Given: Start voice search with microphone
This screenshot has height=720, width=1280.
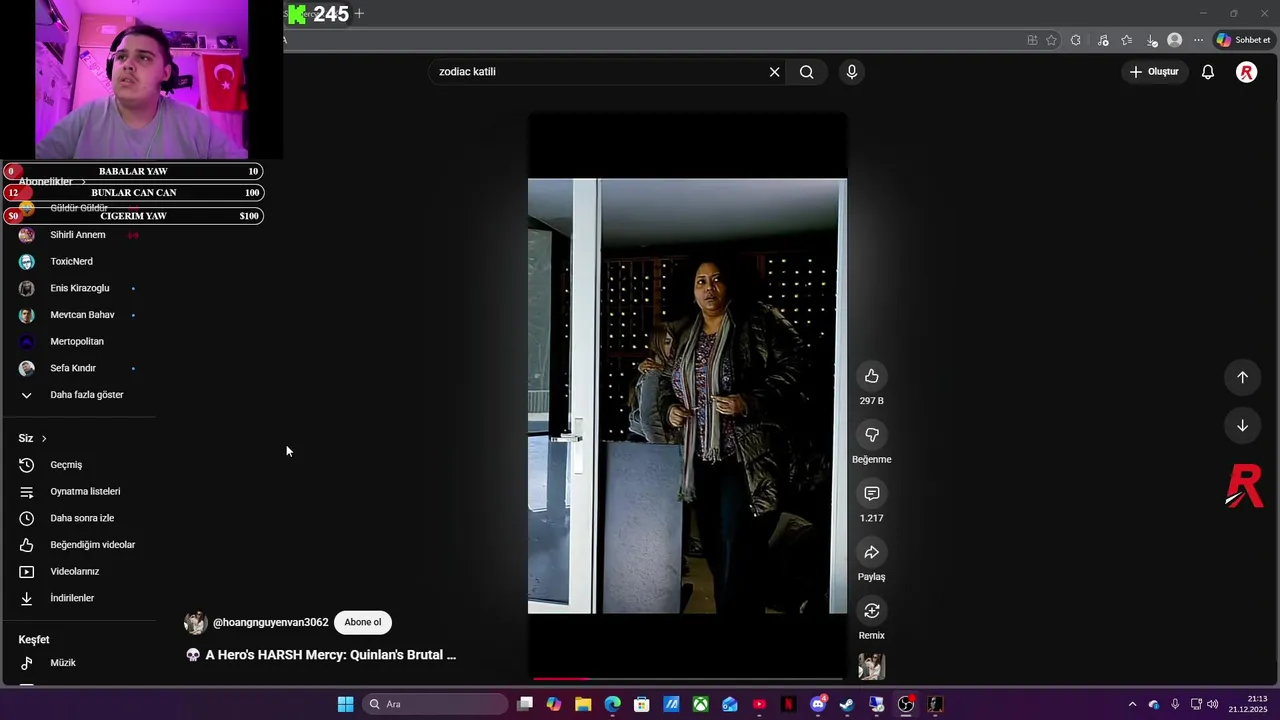Looking at the screenshot, I should tap(852, 72).
